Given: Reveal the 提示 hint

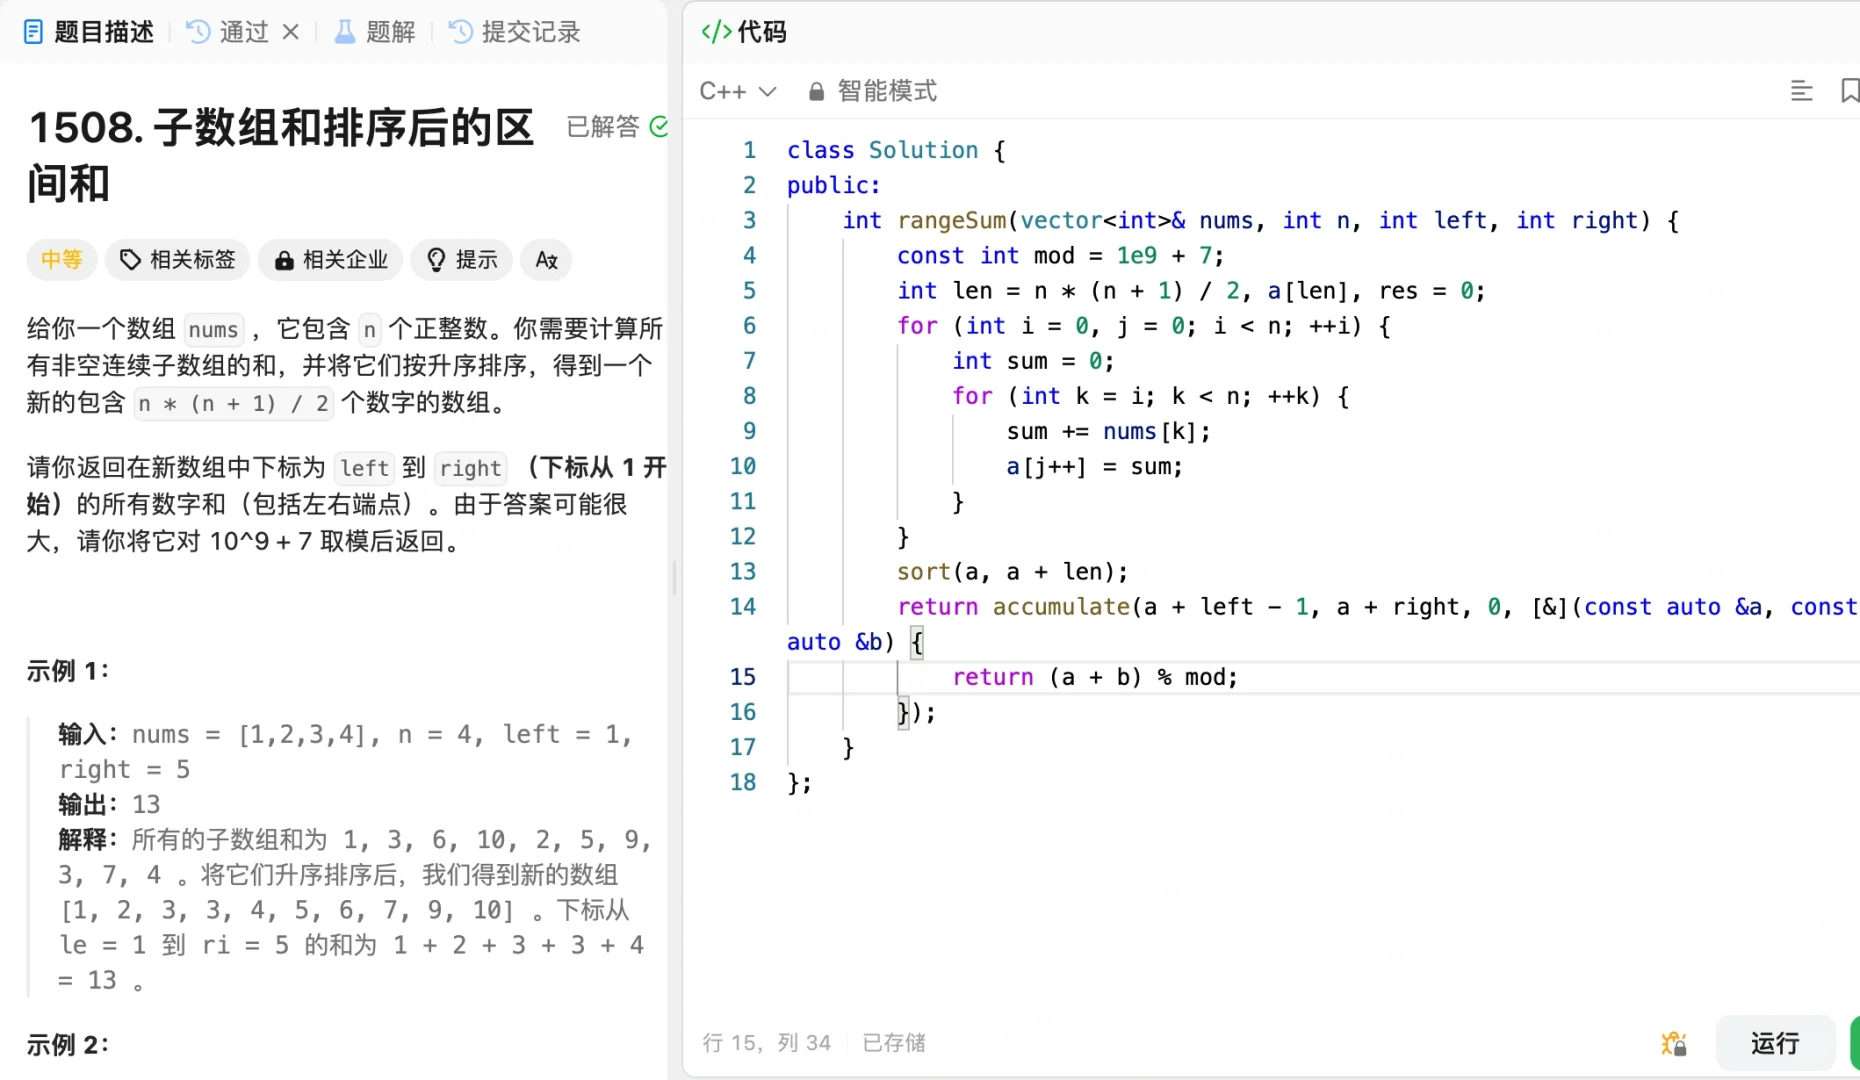Looking at the screenshot, I should pos(462,260).
